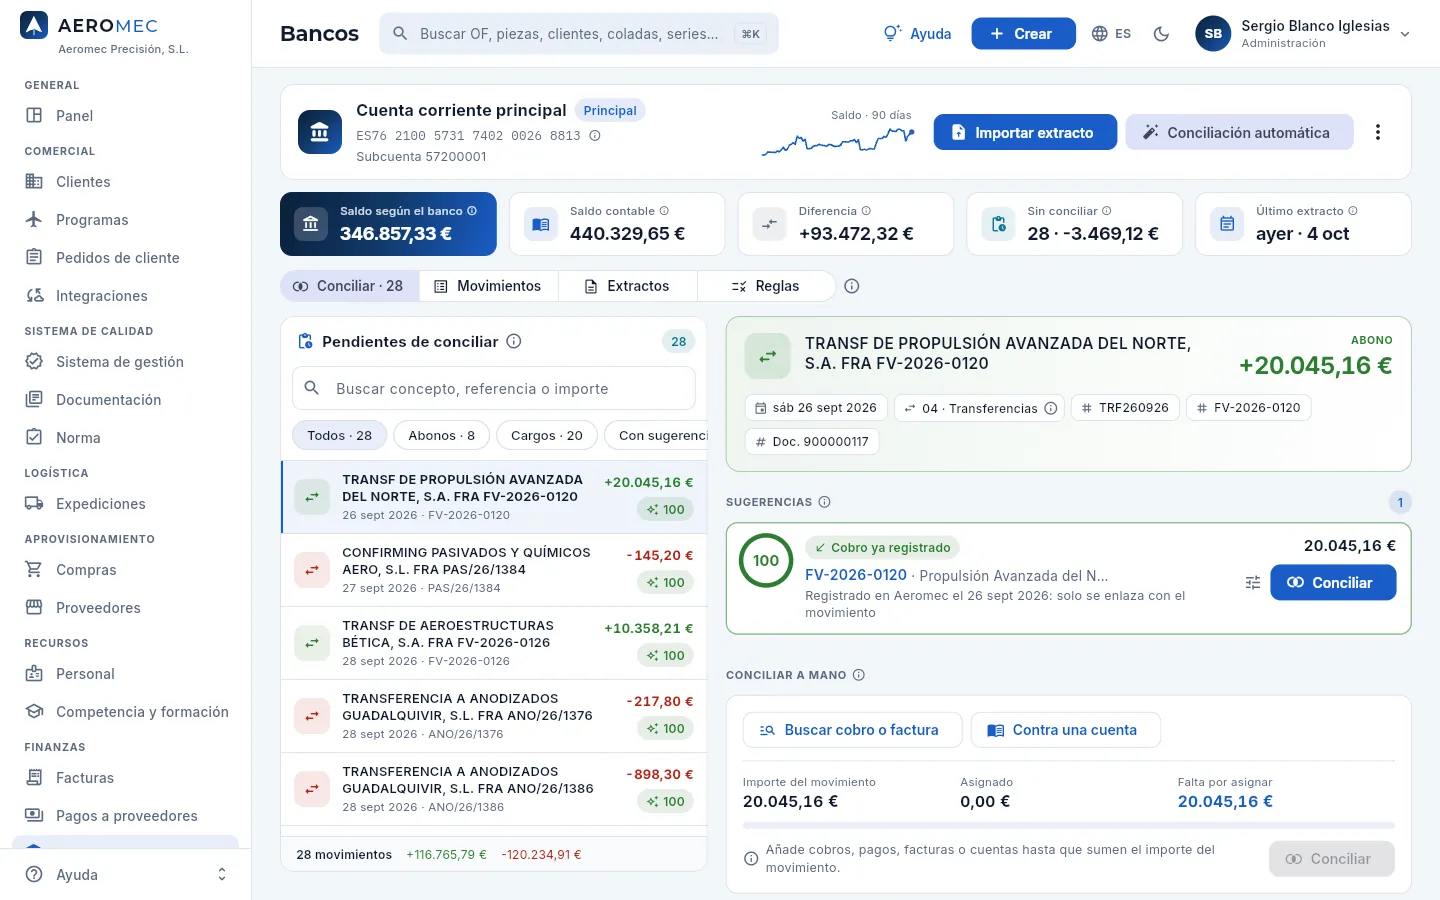Open FV-2026-0120 invoice link

click(x=856, y=575)
